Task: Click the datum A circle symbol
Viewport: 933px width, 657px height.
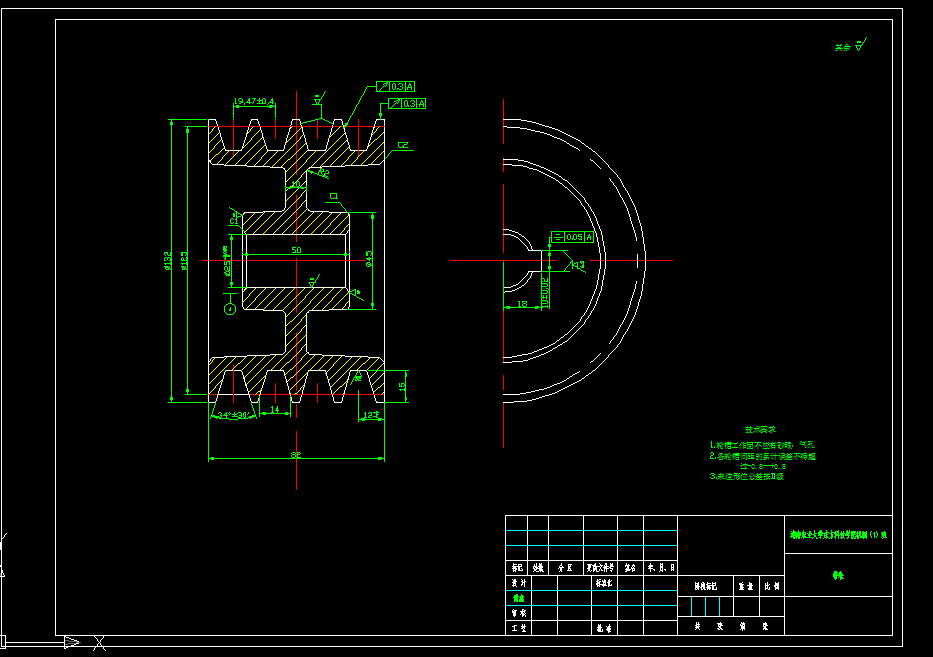Action: pos(230,309)
